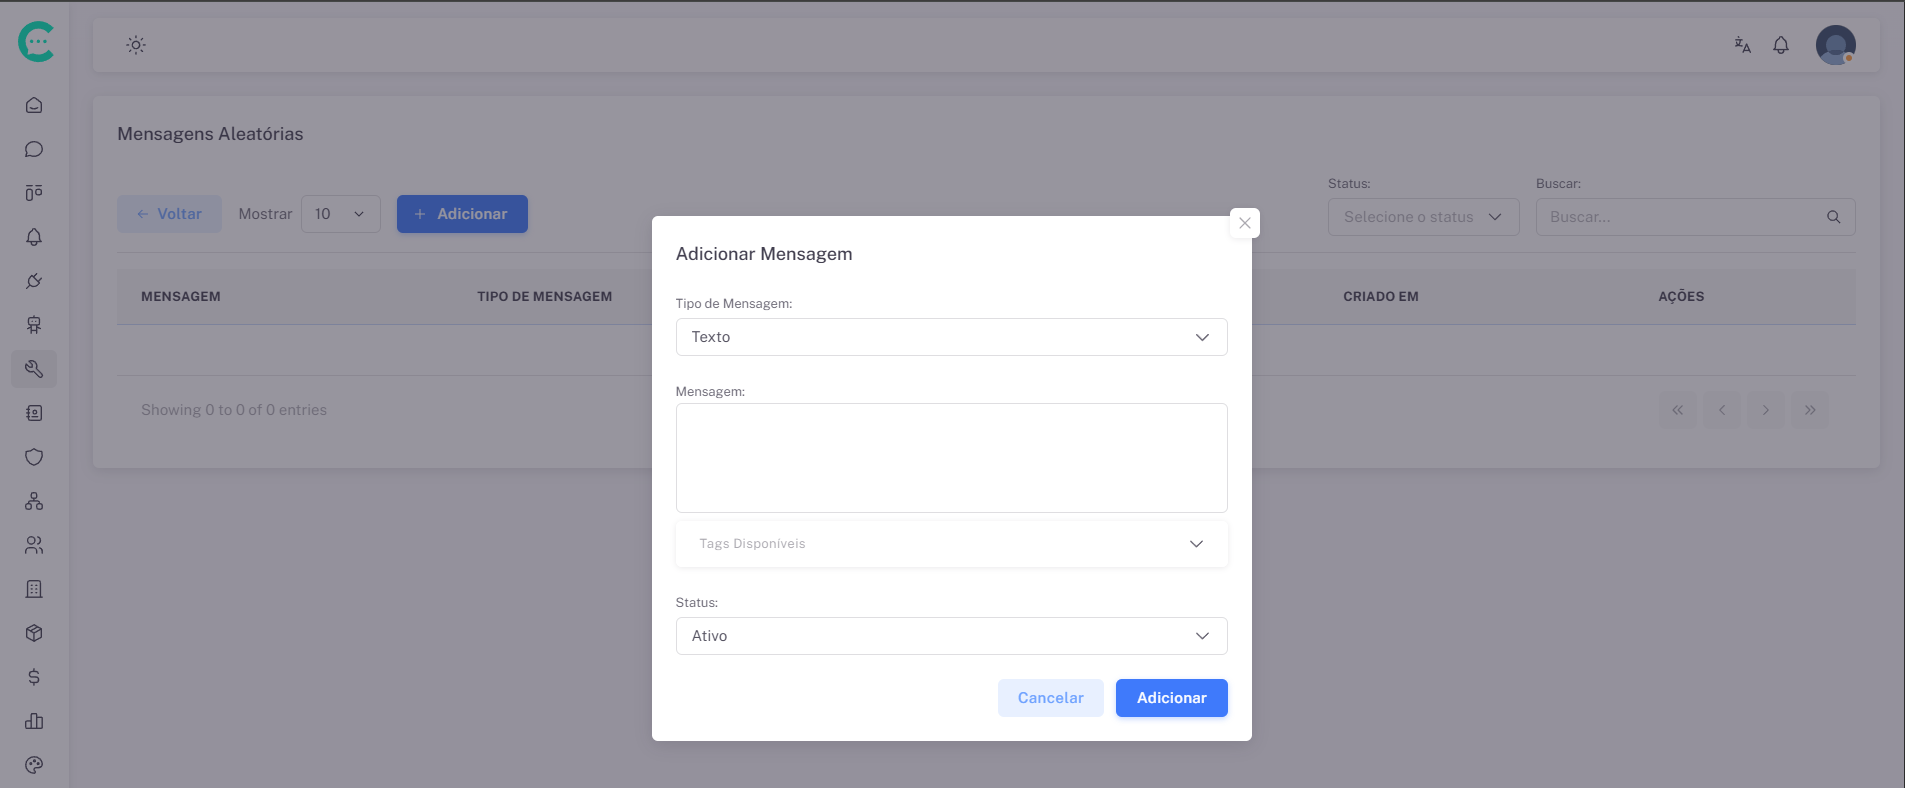
Task: Open the chat bubble icon in sidebar
Action: 34,149
